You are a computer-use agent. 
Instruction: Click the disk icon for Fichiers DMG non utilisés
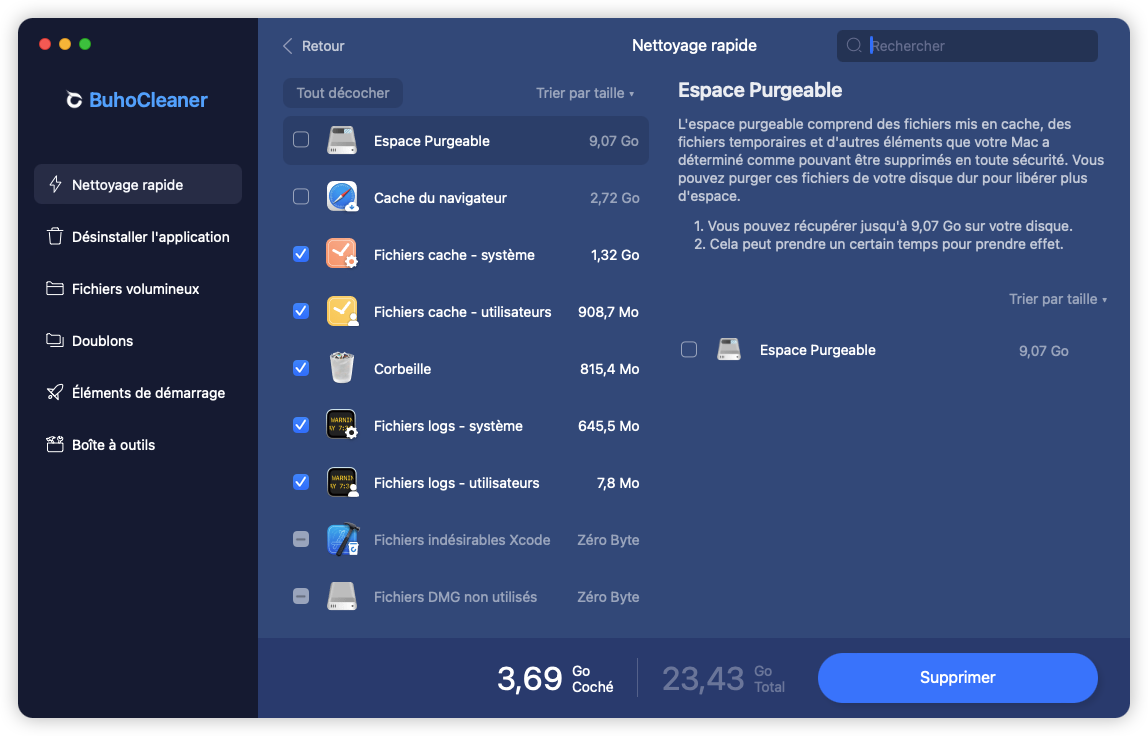(342, 596)
